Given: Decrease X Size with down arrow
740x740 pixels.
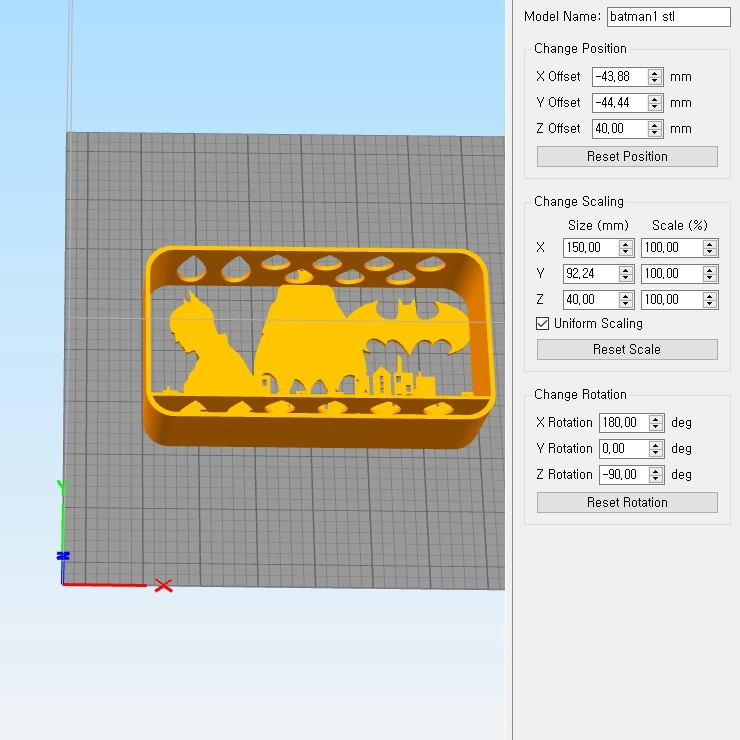Looking at the screenshot, I should click(x=626, y=252).
